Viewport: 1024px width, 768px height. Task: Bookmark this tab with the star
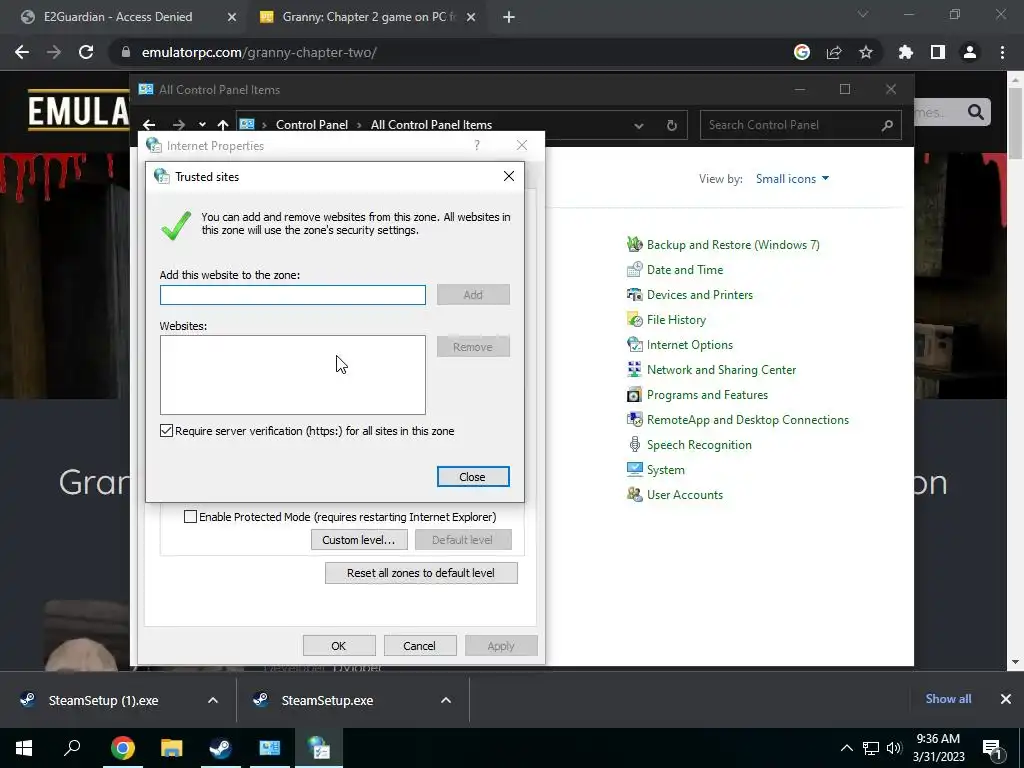coord(866,52)
